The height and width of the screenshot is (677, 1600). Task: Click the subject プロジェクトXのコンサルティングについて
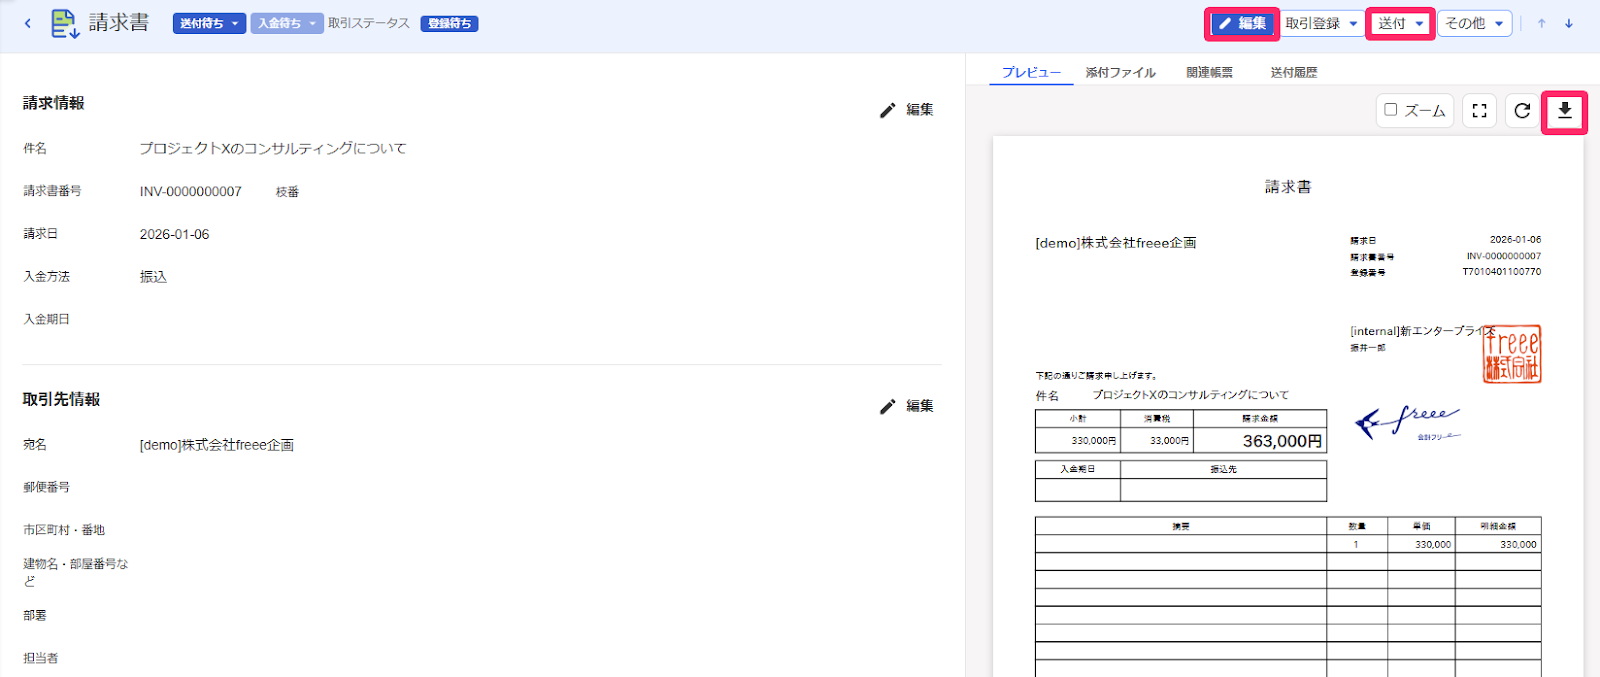[273, 148]
